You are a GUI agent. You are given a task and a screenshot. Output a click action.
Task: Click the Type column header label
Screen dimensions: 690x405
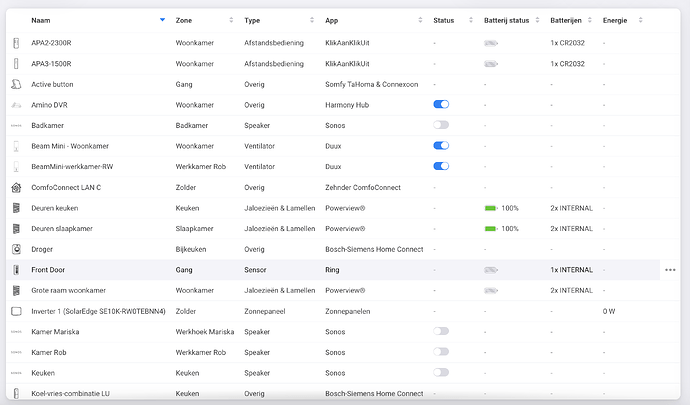tap(252, 20)
